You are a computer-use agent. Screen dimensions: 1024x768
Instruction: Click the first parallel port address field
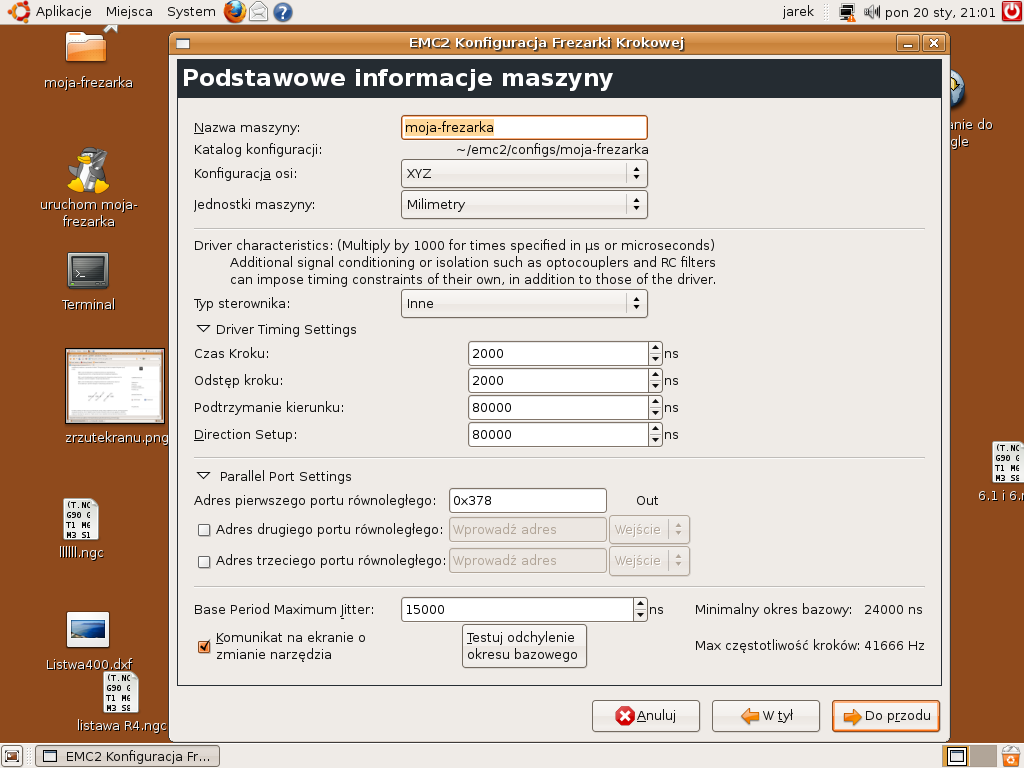(528, 501)
